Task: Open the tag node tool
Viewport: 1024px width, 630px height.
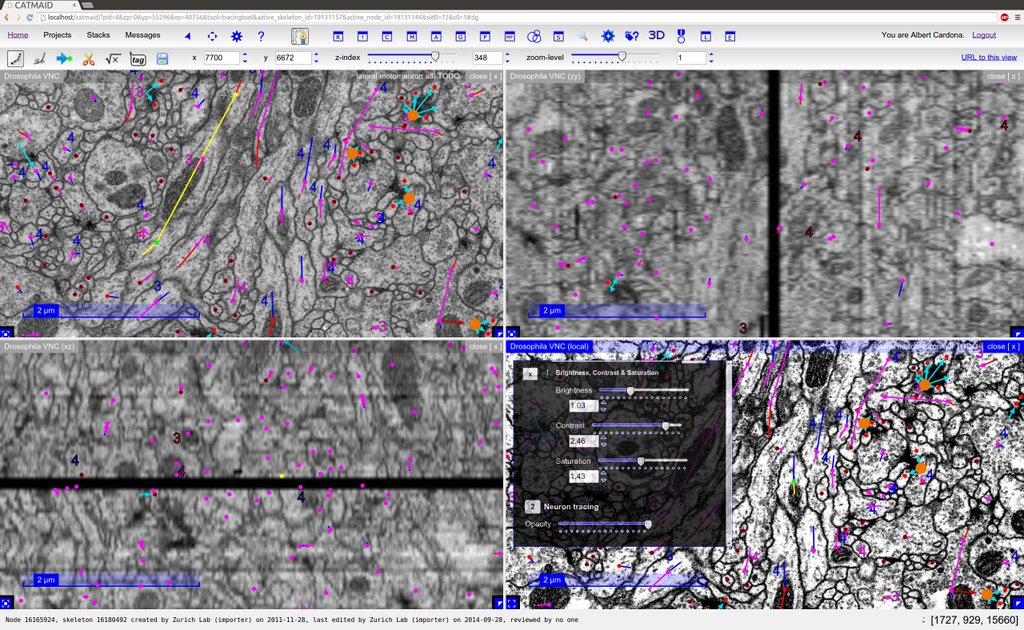Action: (x=138, y=59)
